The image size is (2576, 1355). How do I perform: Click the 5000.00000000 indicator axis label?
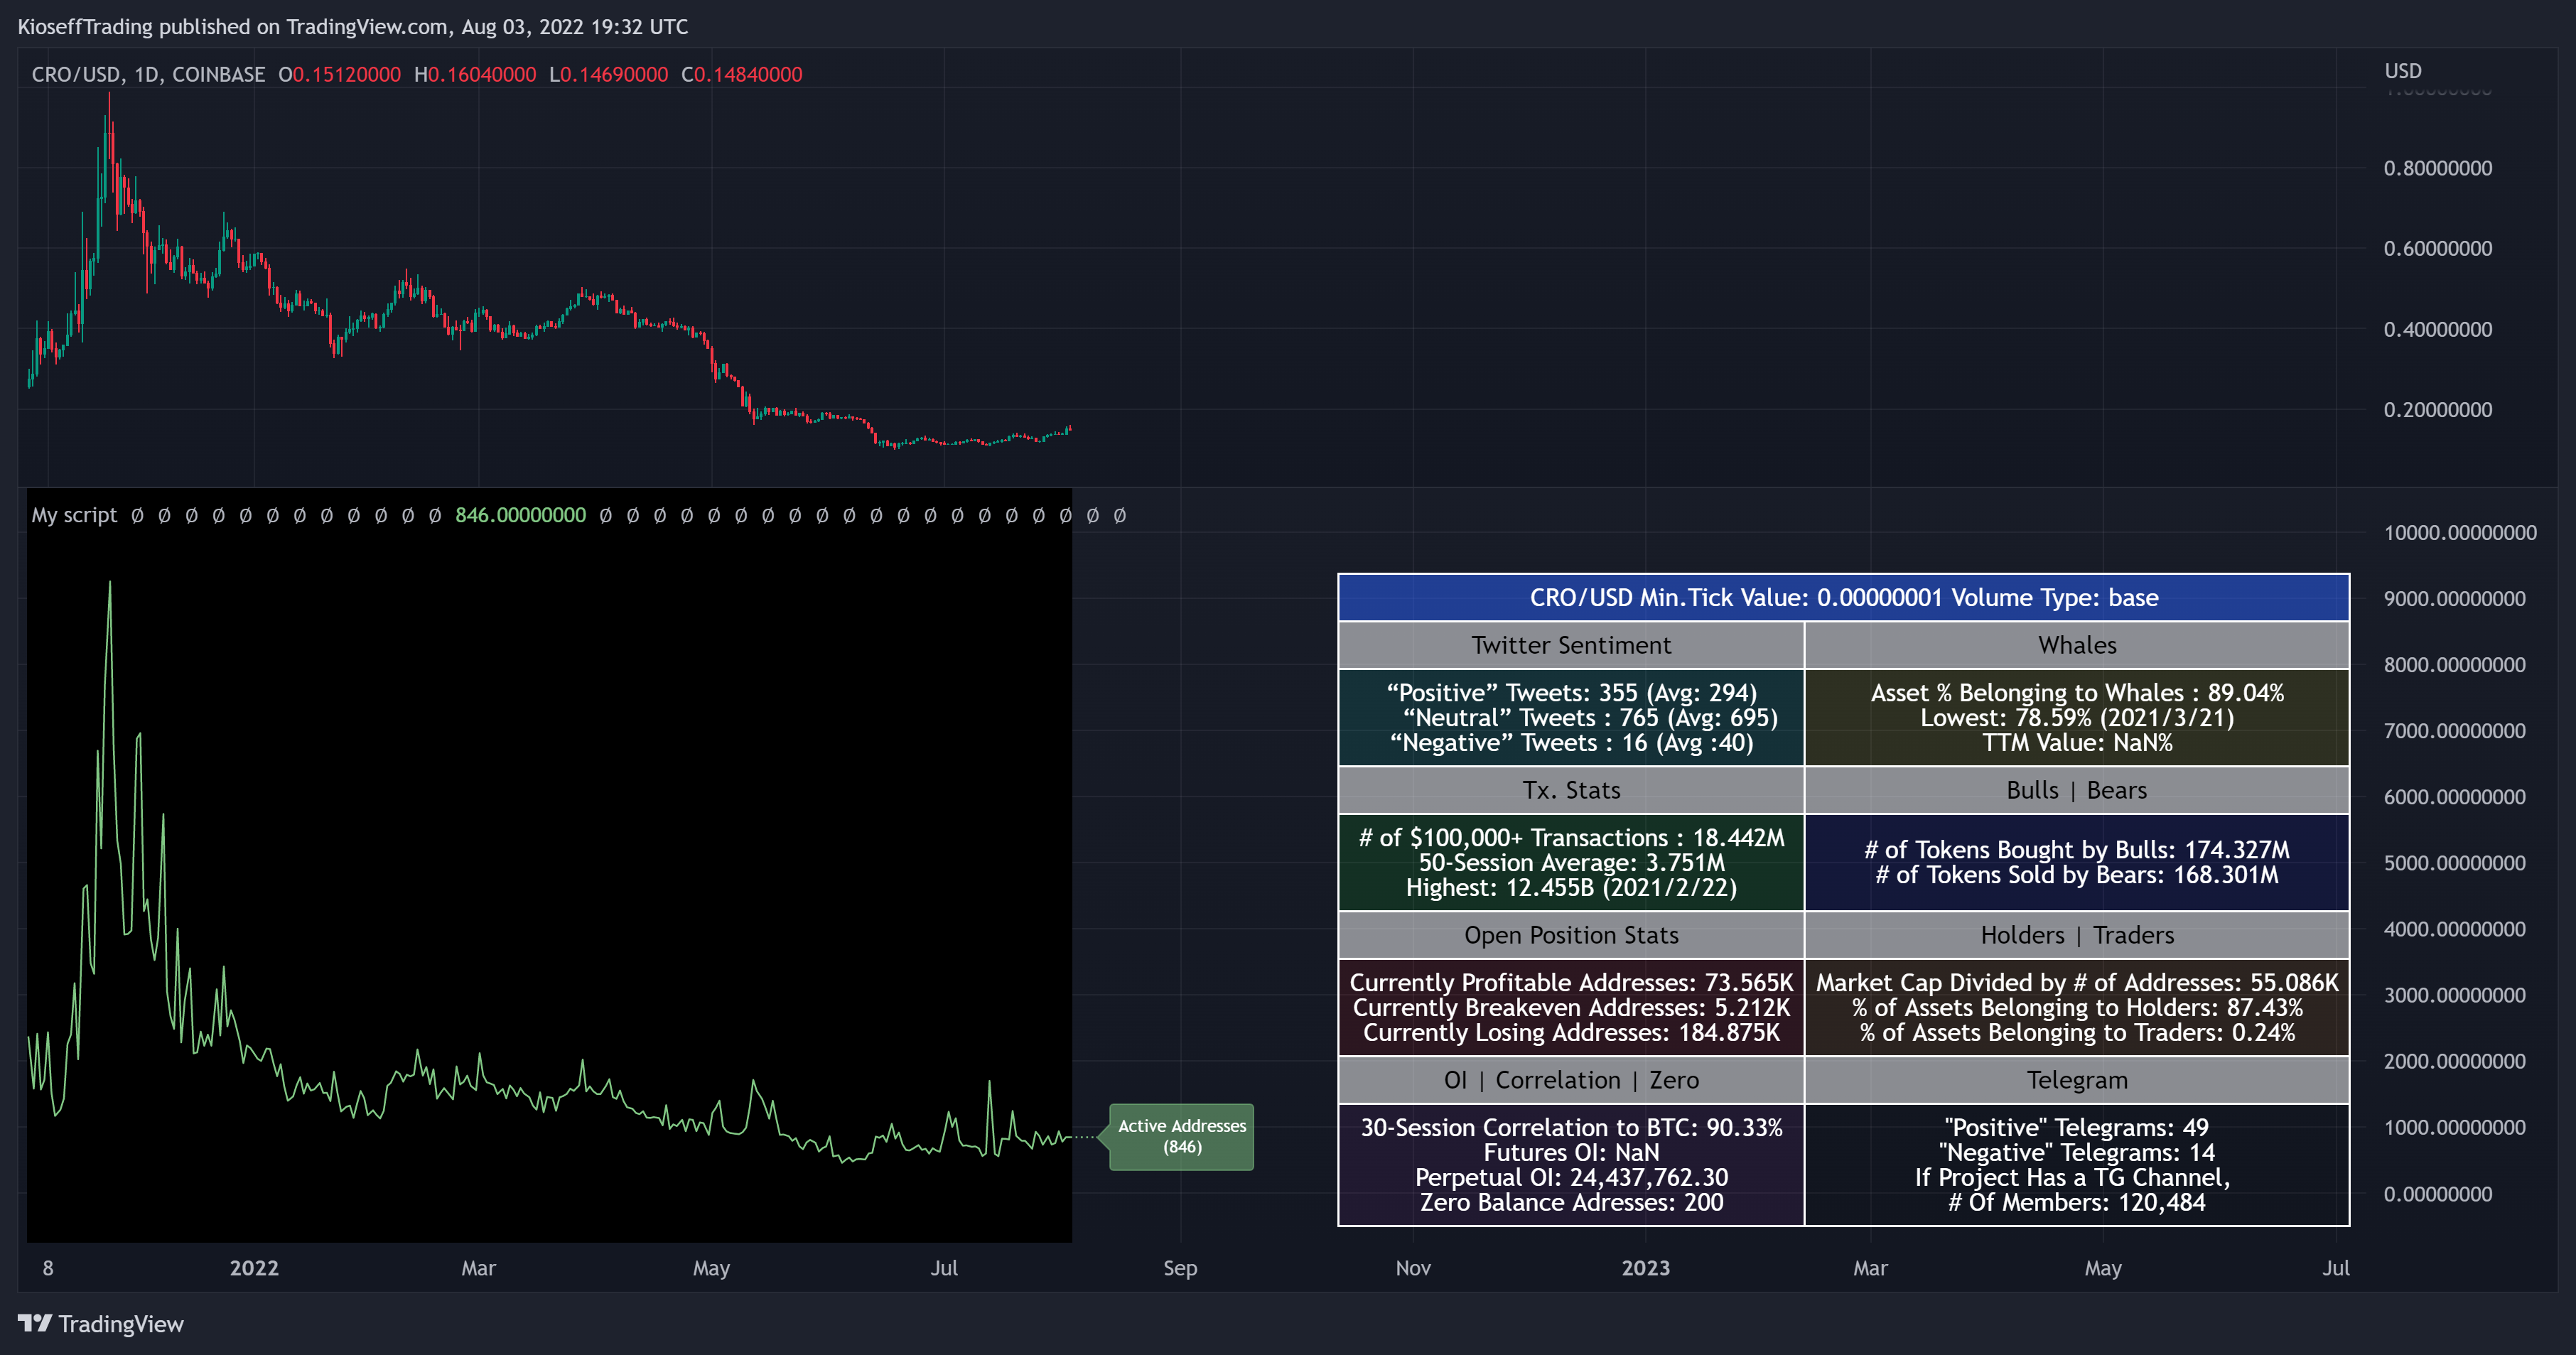click(2454, 863)
